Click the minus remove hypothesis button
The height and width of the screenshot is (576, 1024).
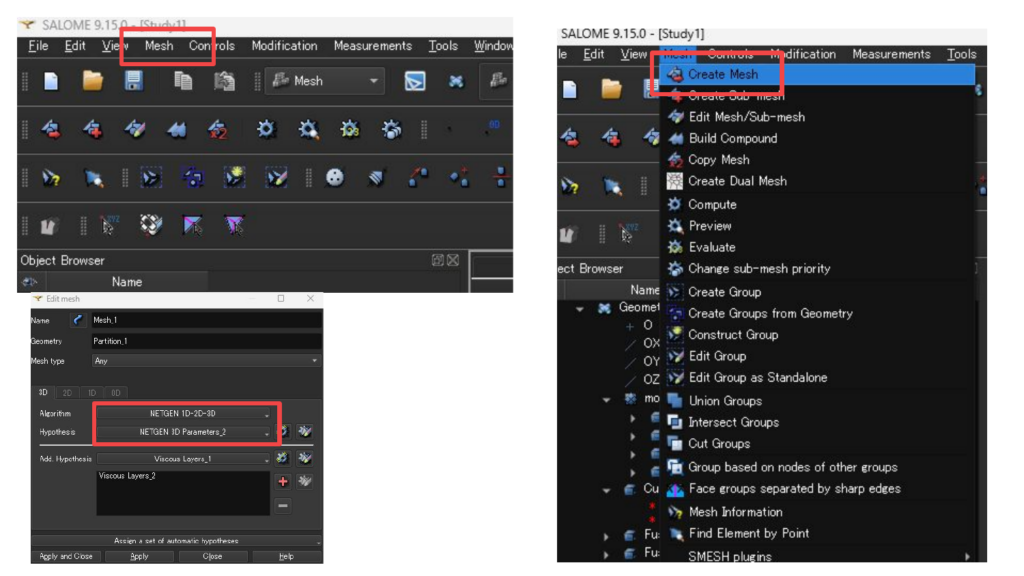(283, 505)
